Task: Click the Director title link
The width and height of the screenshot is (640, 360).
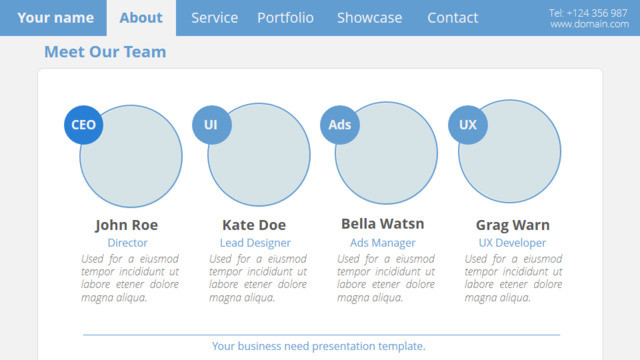Action: [x=127, y=243]
